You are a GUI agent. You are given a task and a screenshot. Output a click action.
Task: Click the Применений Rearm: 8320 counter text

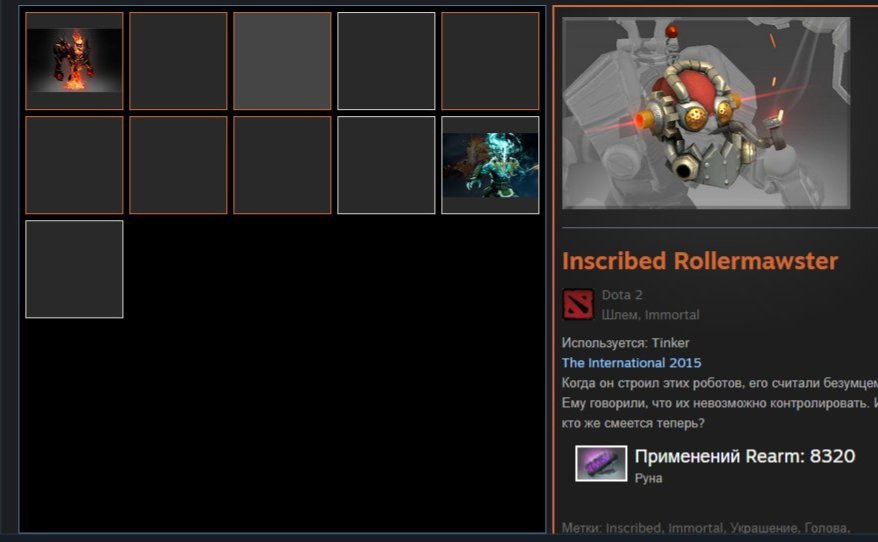click(745, 456)
